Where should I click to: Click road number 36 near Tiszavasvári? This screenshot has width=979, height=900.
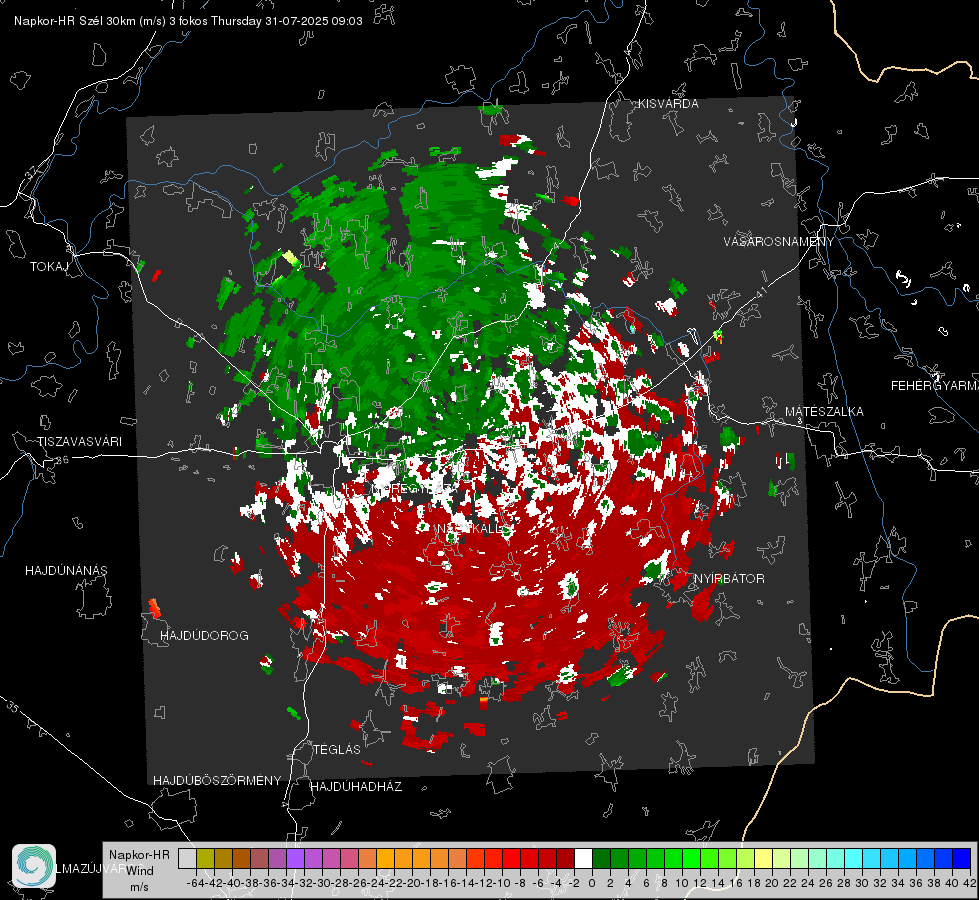pos(62,460)
